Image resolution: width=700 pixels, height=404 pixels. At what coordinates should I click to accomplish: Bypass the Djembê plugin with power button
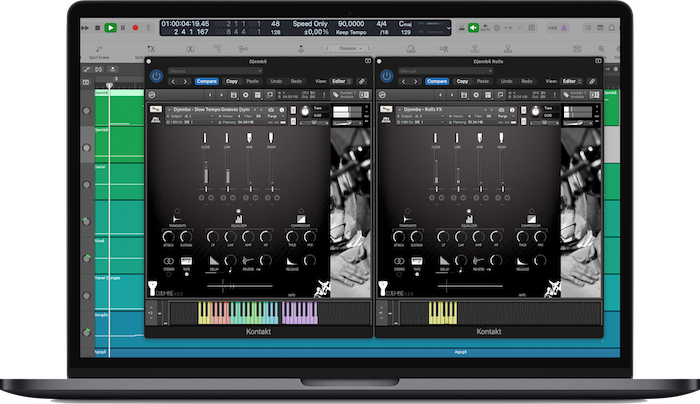click(156, 76)
